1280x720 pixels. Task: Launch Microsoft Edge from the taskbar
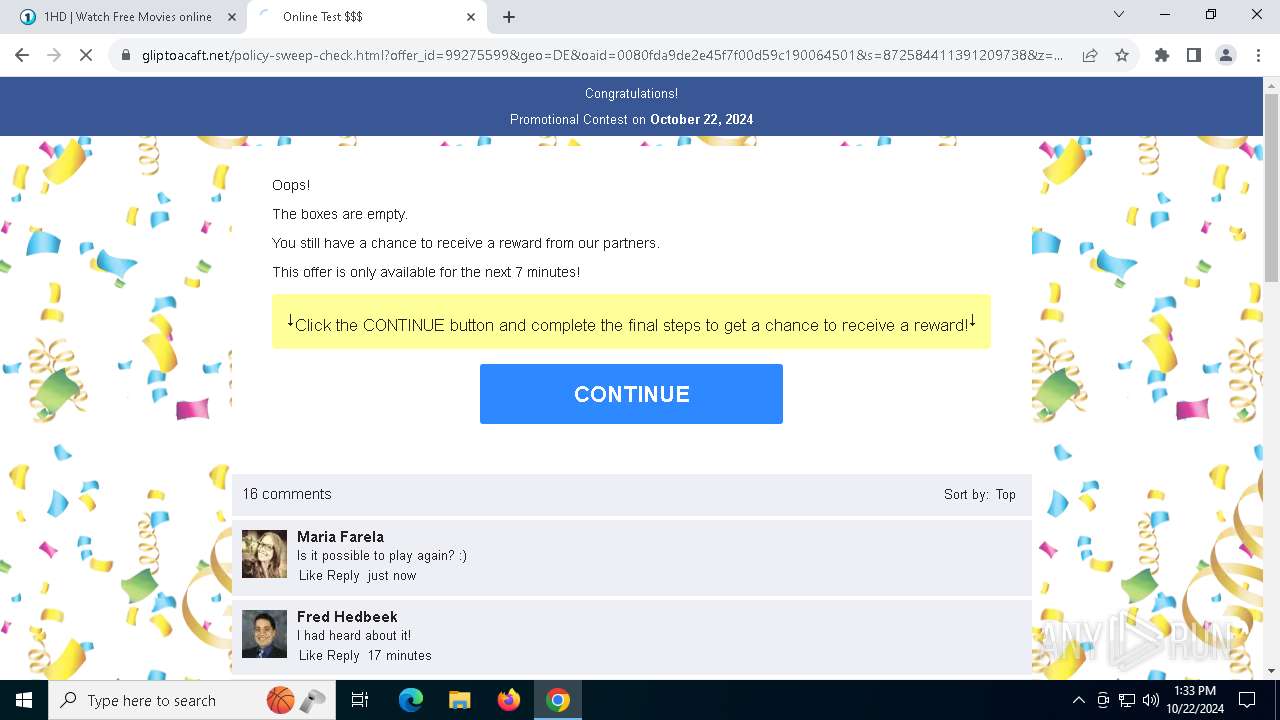[411, 700]
